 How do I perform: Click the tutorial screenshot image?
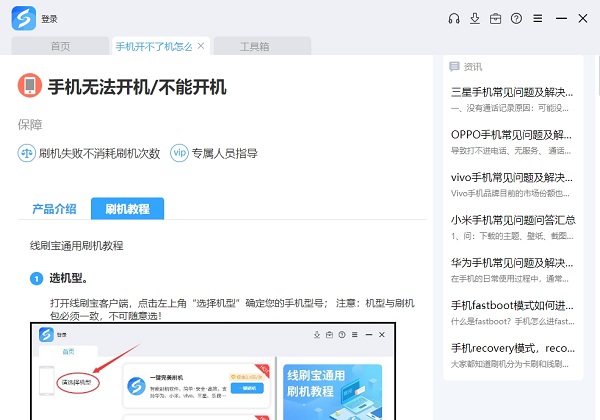[x=213, y=371]
